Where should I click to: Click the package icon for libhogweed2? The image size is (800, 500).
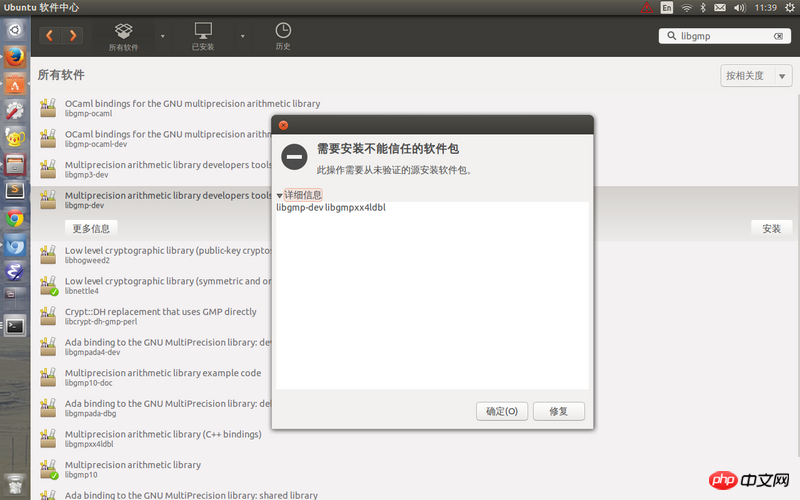click(48, 255)
